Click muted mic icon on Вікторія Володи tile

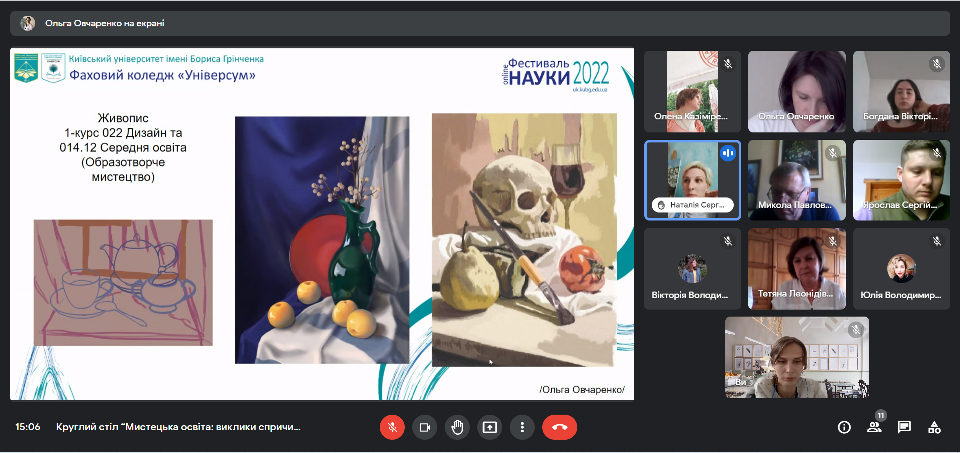pos(727,241)
